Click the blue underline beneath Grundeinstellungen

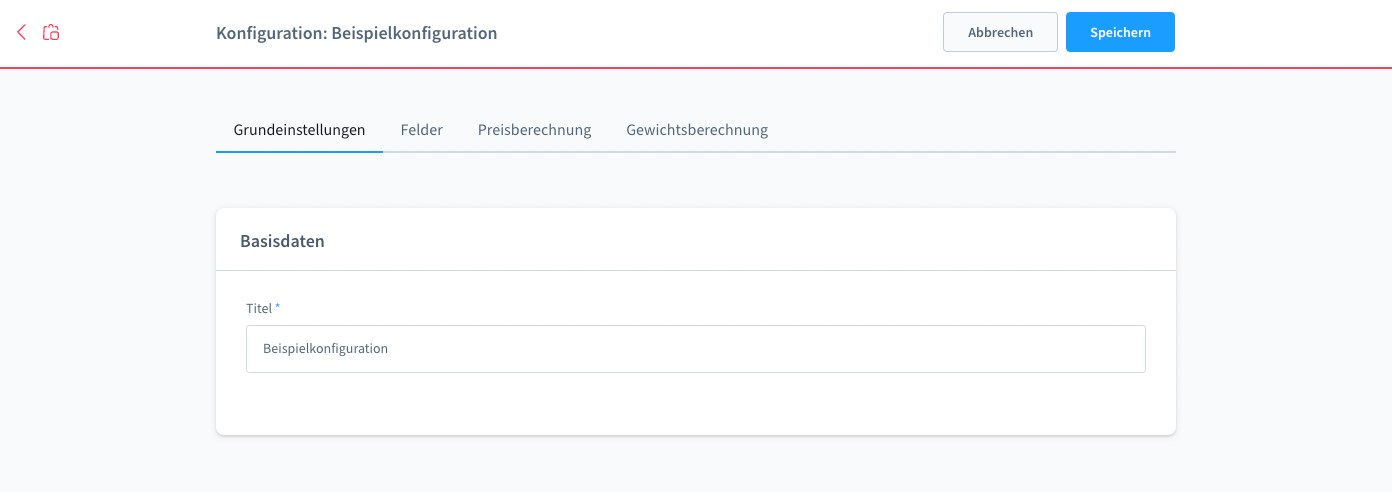click(x=299, y=152)
